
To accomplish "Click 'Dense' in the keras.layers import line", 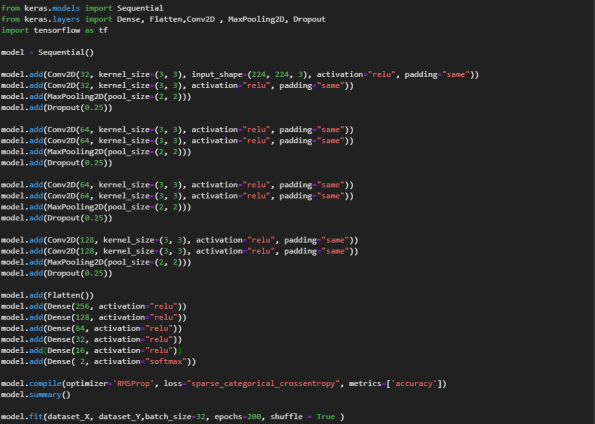I will [x=128, y=19].
